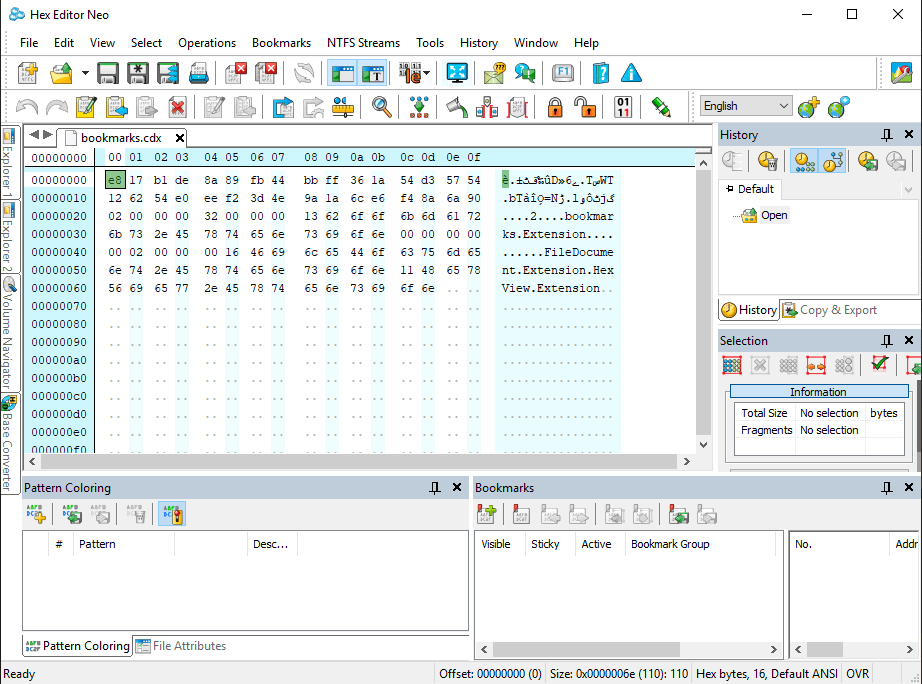
Task: Click the green checkmark icon in Selection
Action: tap(880, 364)
